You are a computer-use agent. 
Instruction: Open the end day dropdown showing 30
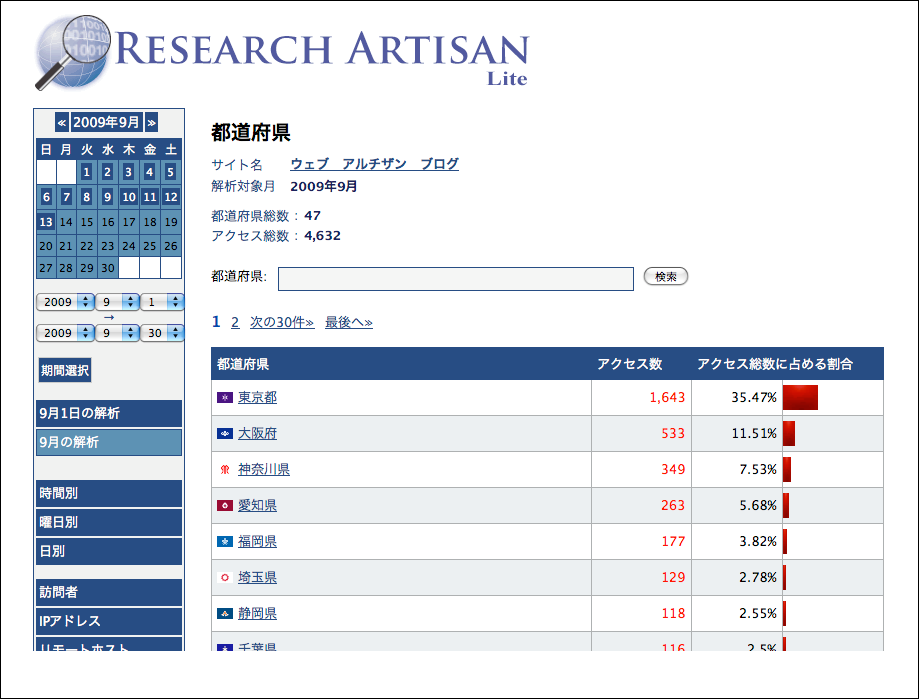160,332
